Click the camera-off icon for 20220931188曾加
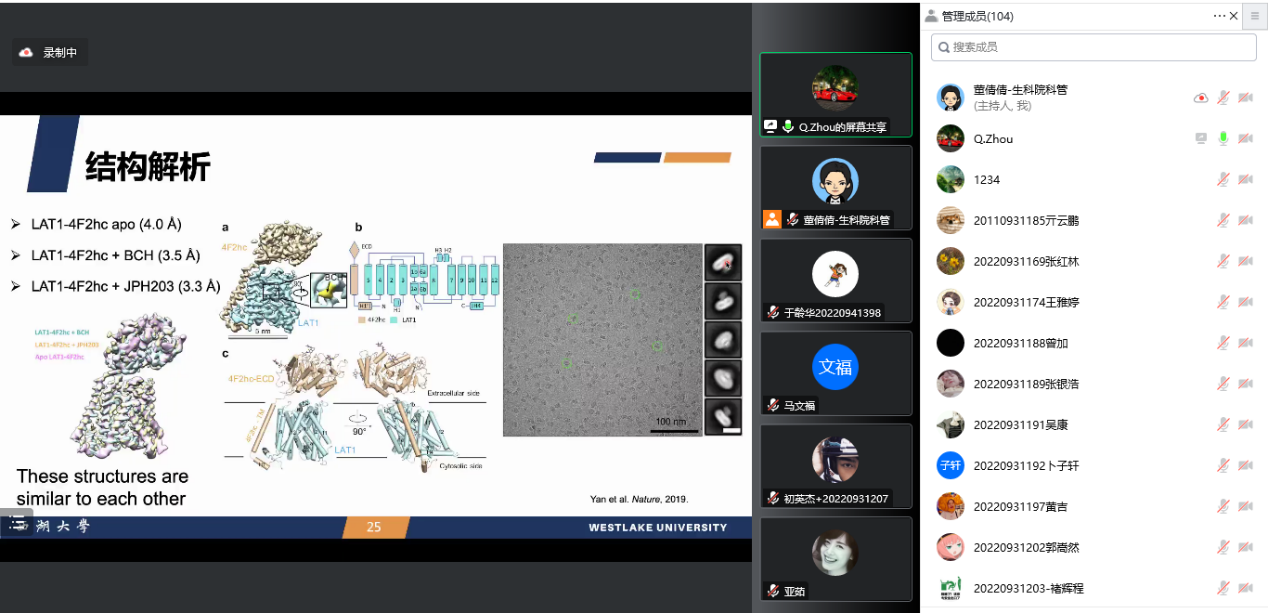Screen dimensions: 1268x613 1245,343
